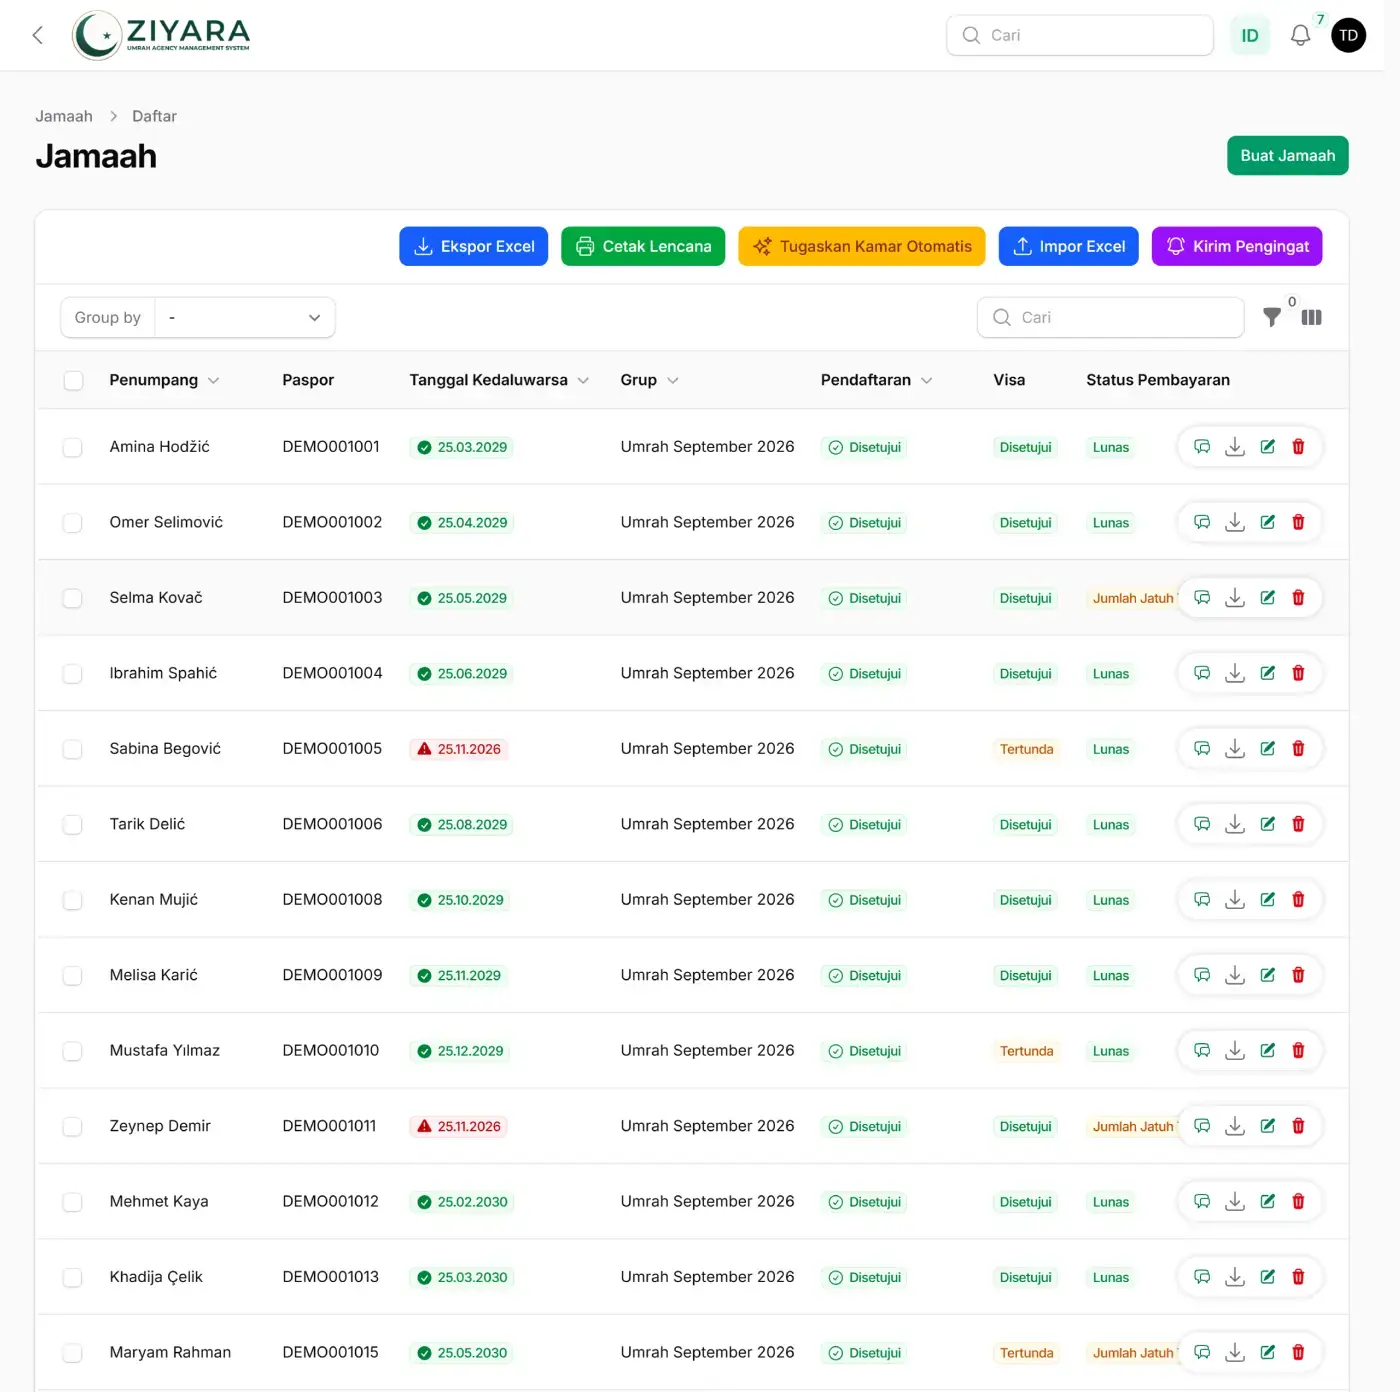
Task: Click the Kirim Pengingat button
Action: click(1237, 246)
